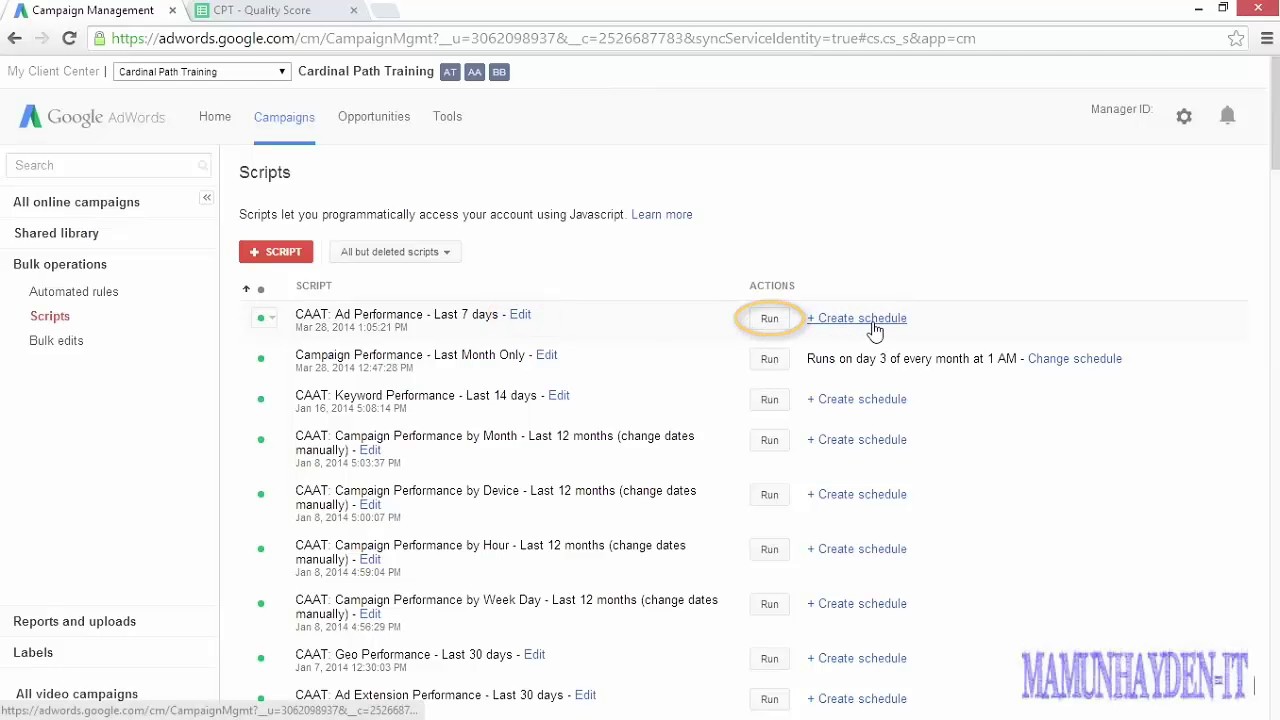Open the Campaigns navigation tab
Viewport: 1280px width, 720px height.
[284, 117]
